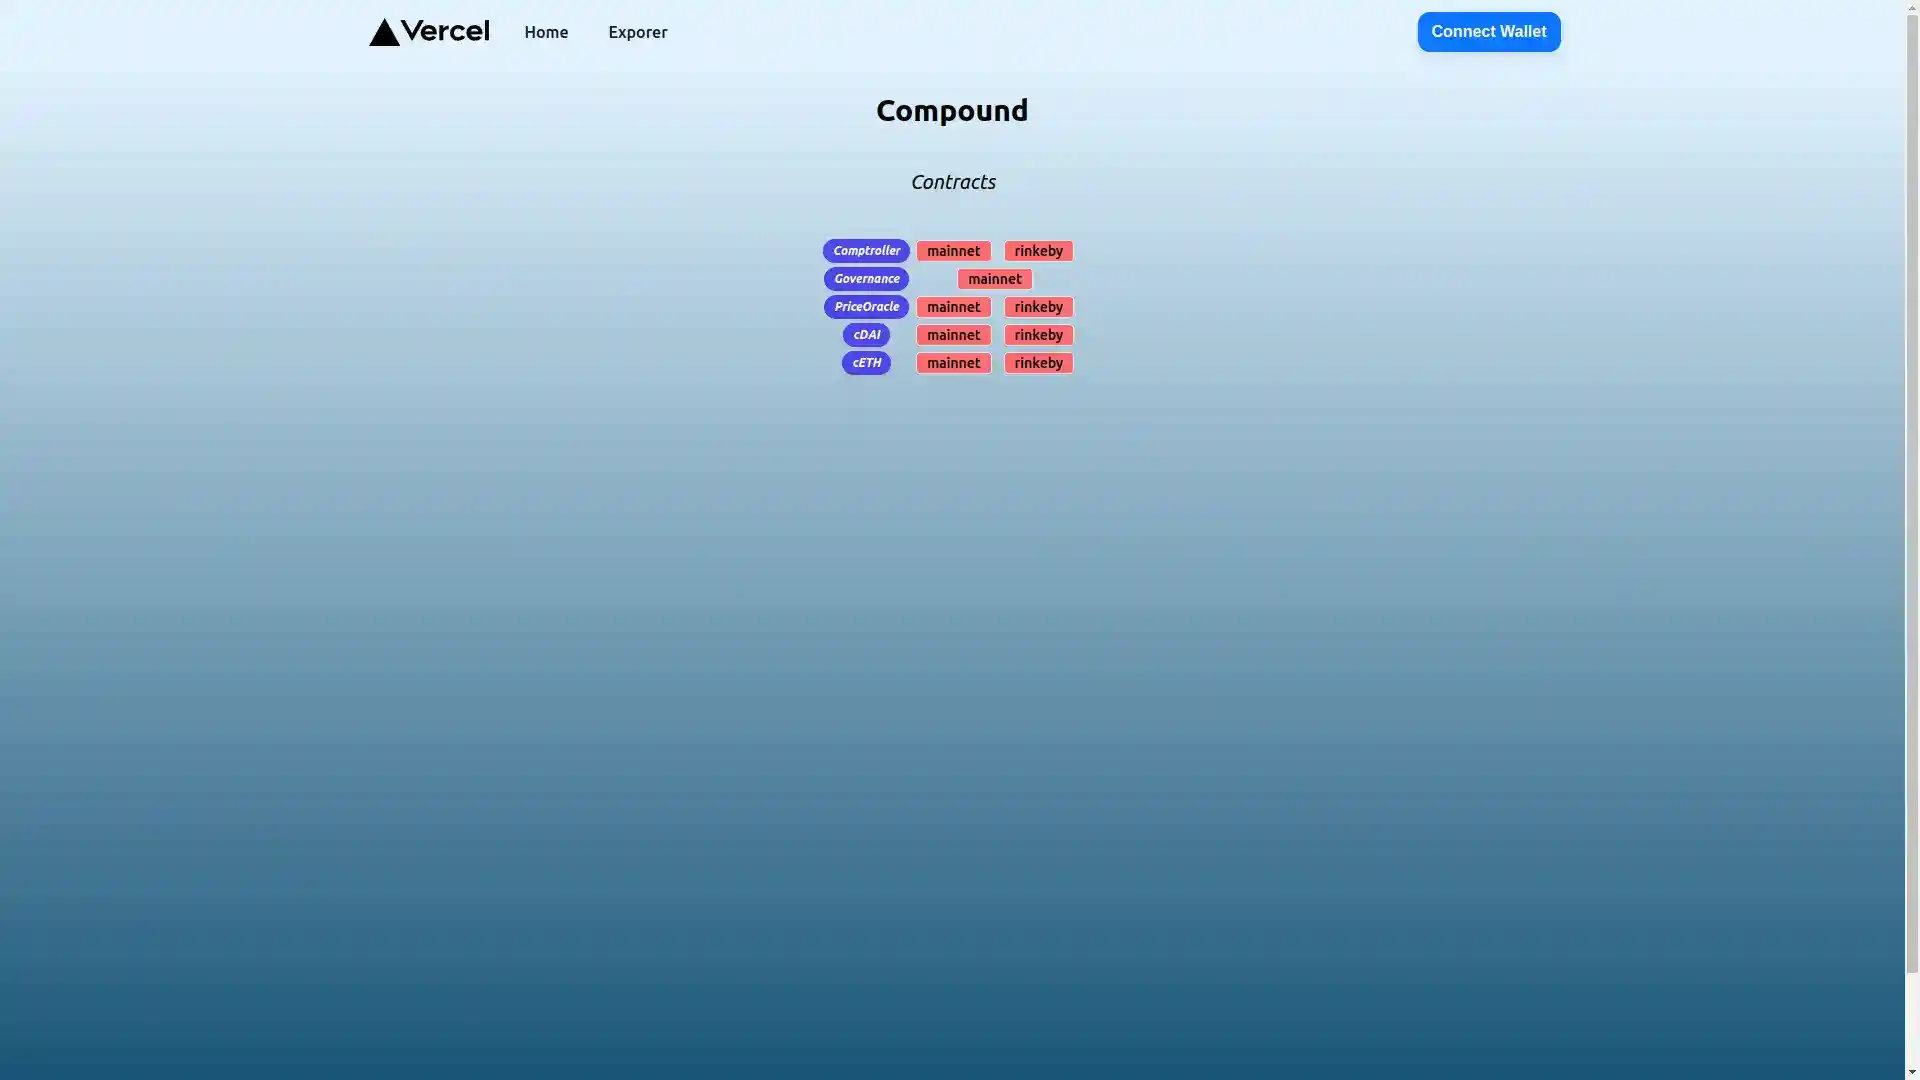Image resolution: width=1920 pixels, height=1080 pixels.
Task: Click the Governance contract icon
Action: pos(866,278)
